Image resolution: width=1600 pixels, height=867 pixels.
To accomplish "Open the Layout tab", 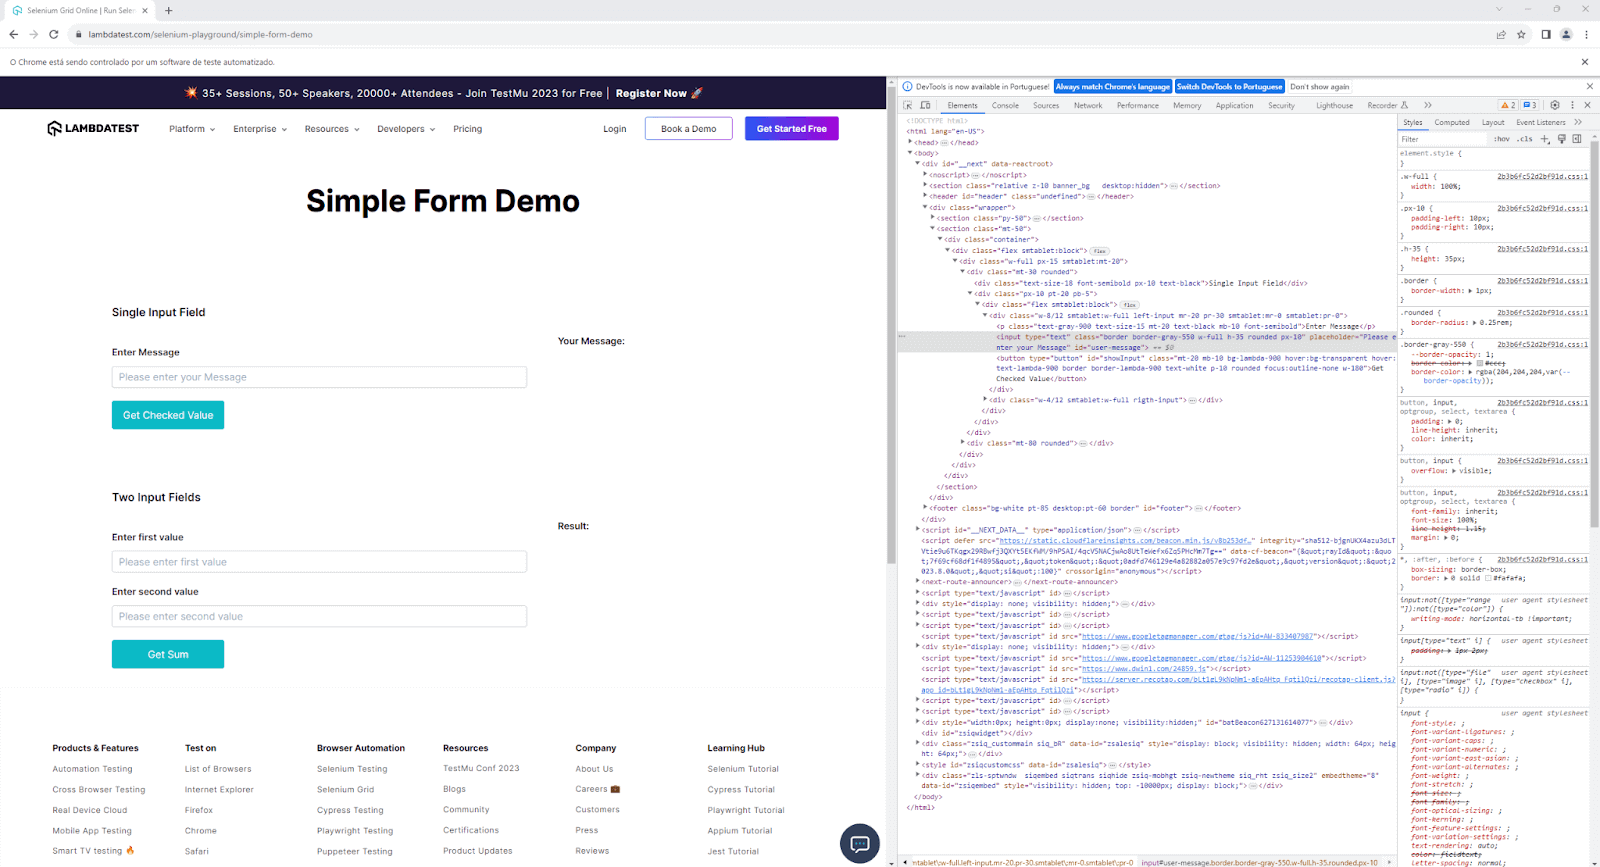I will [1493, 122].
